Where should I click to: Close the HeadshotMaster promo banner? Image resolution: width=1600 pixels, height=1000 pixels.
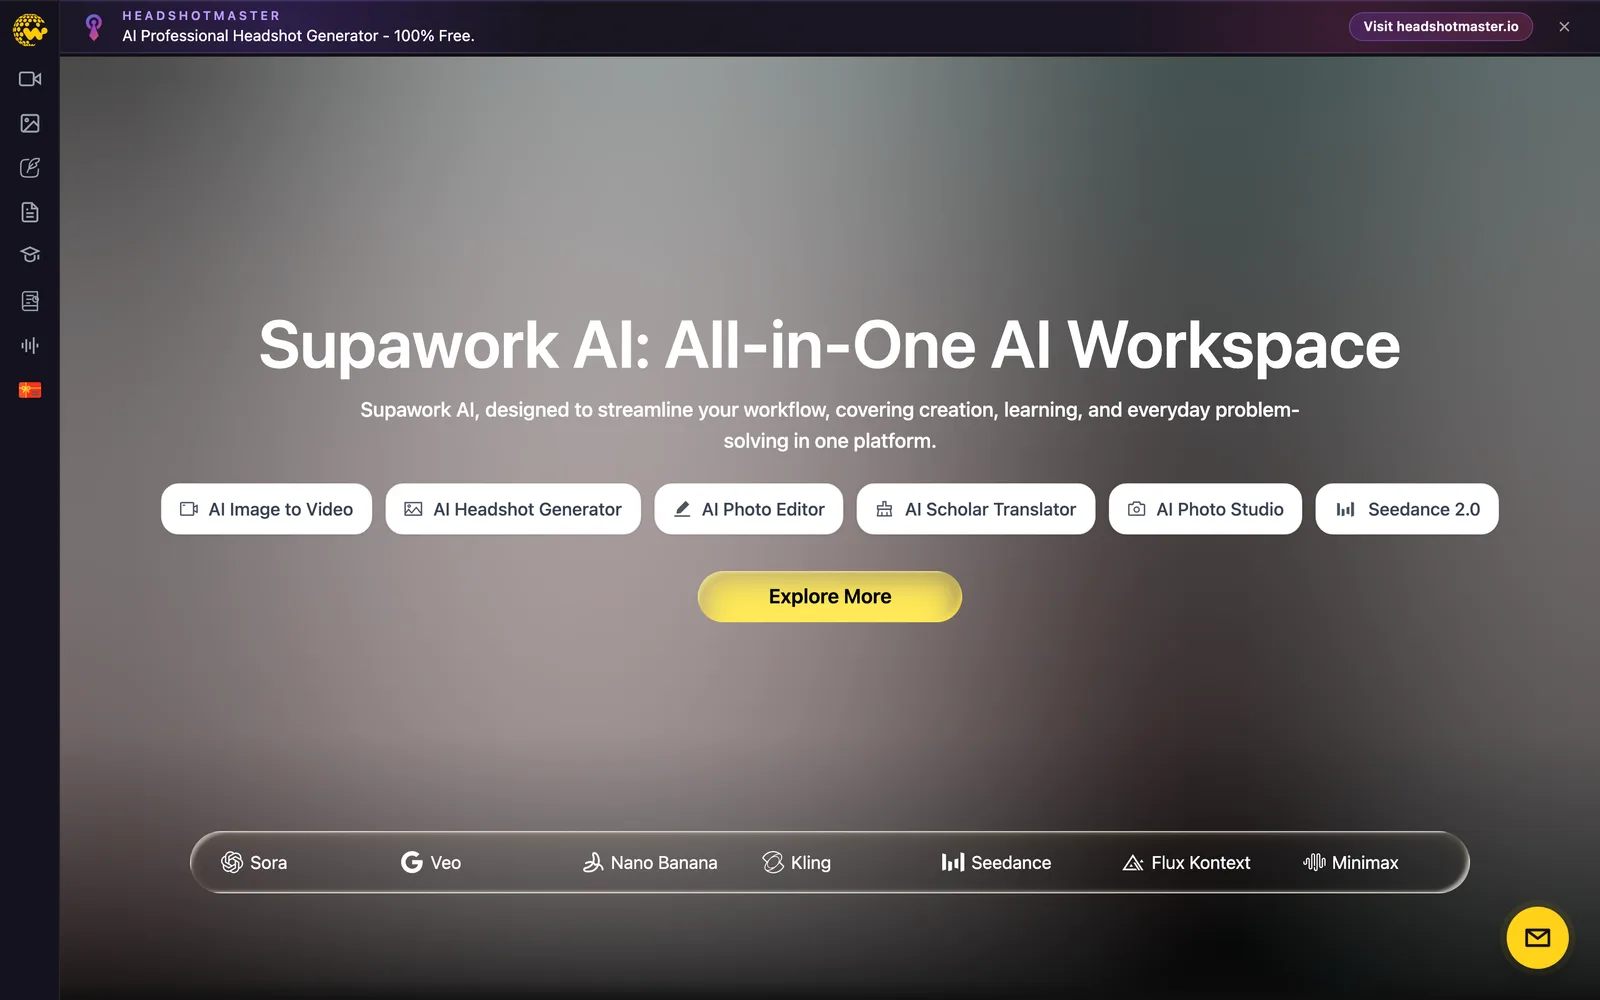pyautogui.click(x=1564, y=27)
